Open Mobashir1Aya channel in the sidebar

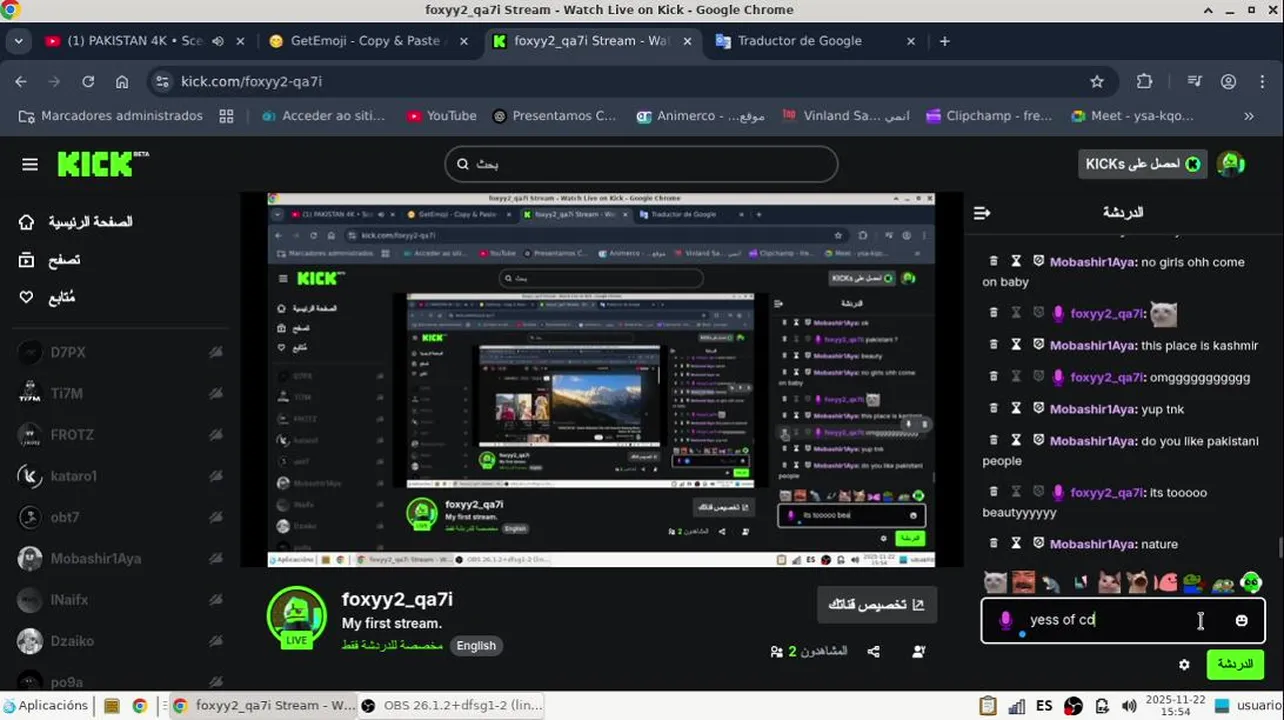(x=121, y=559)
